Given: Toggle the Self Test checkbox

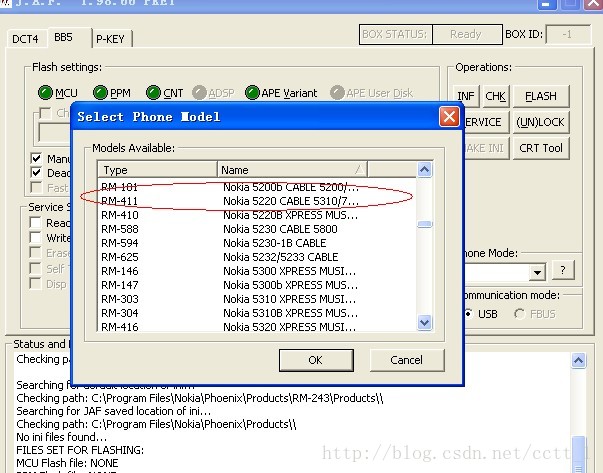Looking at the screenshot, I should pyautogui.click(x=35, y=268).
